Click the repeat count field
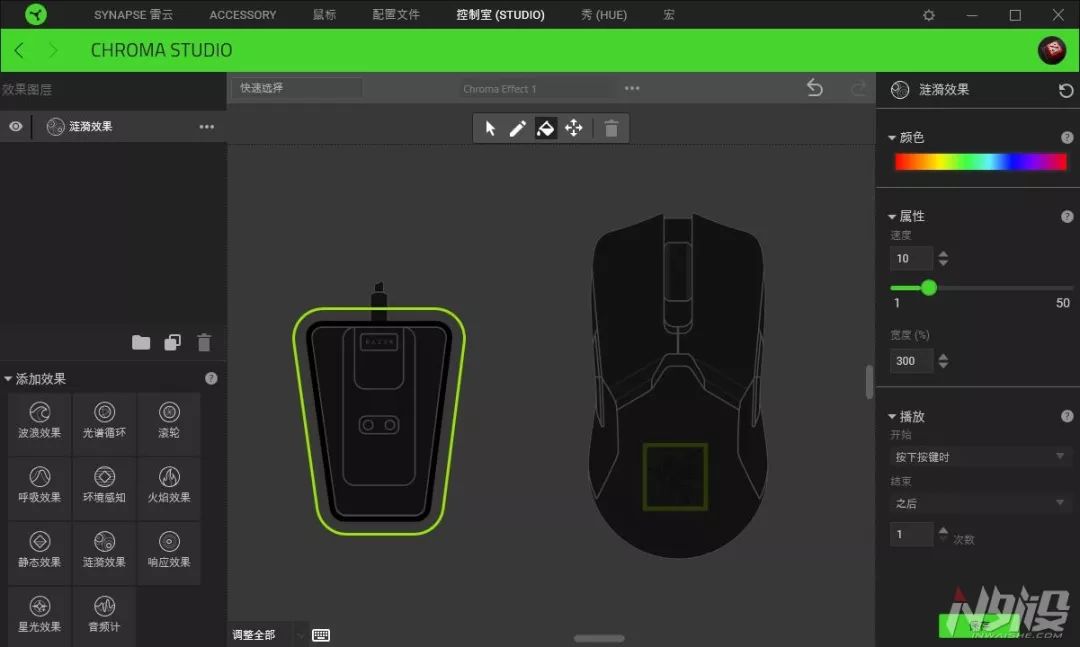1080x647 pixels. coord(911,534)
